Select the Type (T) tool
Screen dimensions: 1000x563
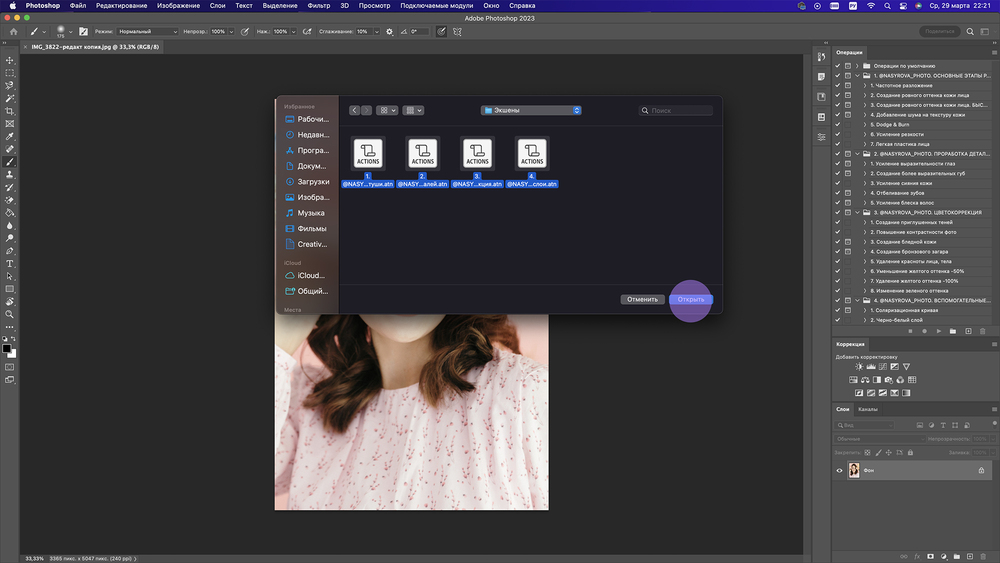[x=10, y=263]
